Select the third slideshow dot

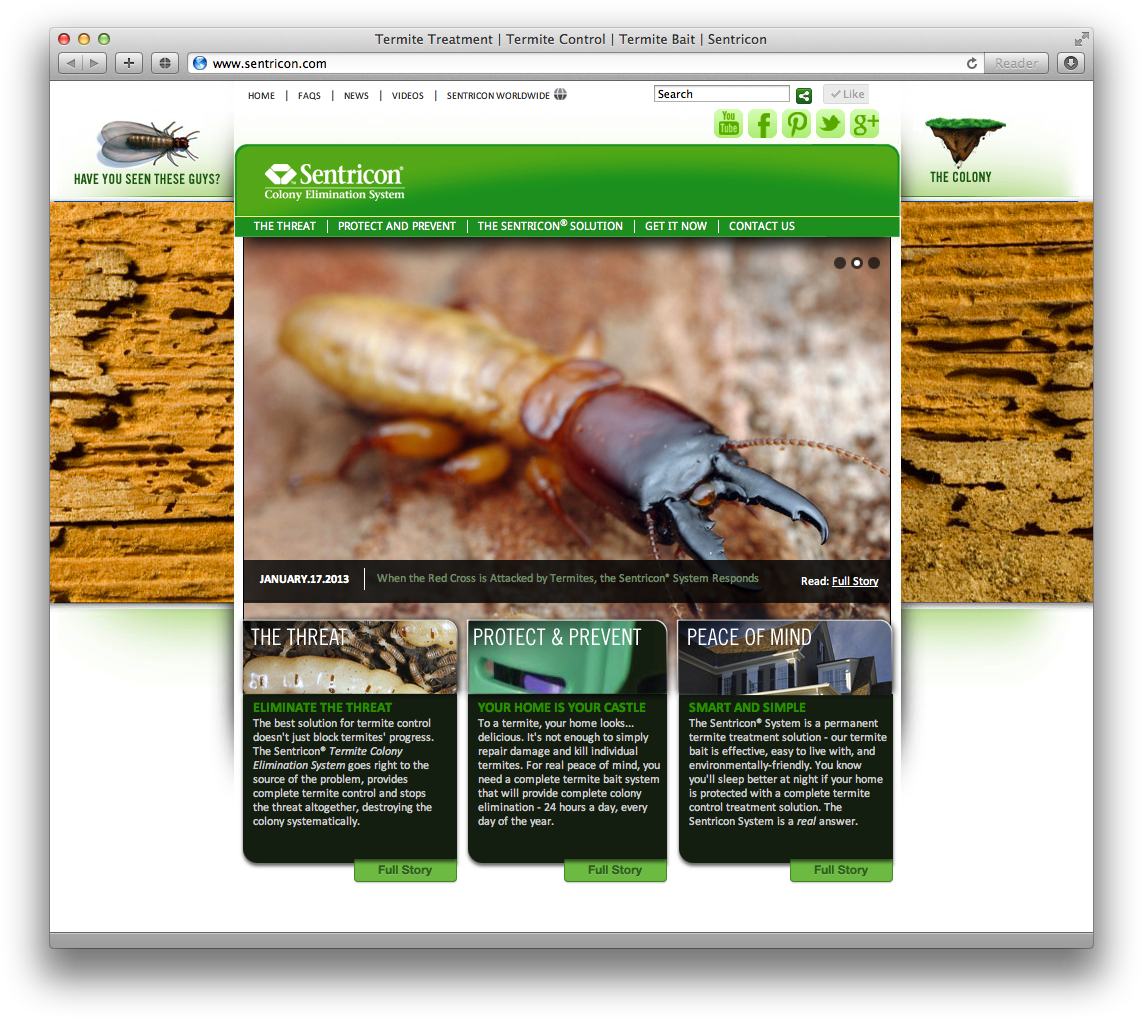pos(874,263)
